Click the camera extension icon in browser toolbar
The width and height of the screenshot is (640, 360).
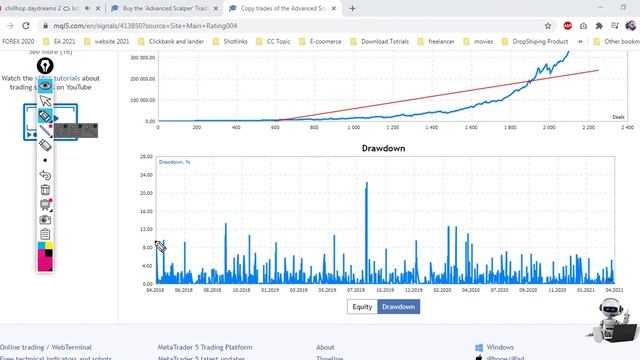coord(583,26)
